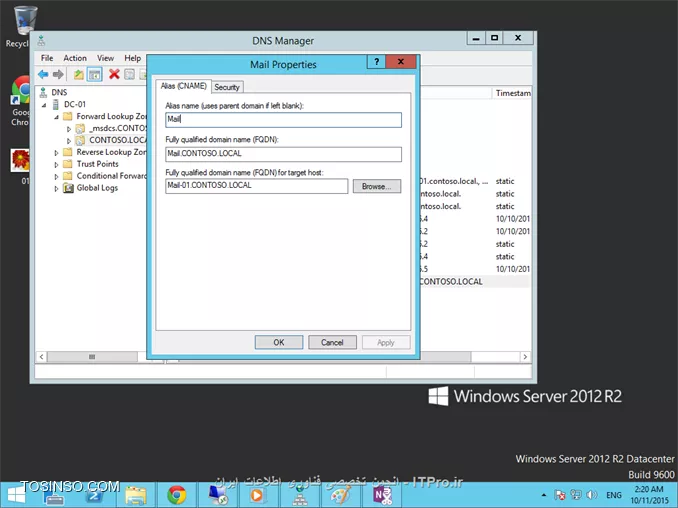The image size is (678, 508).
Task: Open the Action menu
Action: point(75,58)
